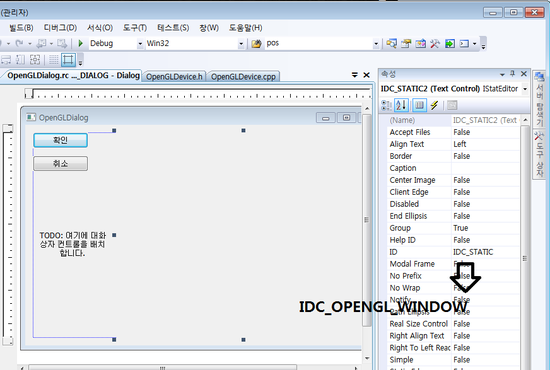The width and height of the screenshot is (550, 370).
Task: Open 창(W) menu
Action: [x=209, y=28]
